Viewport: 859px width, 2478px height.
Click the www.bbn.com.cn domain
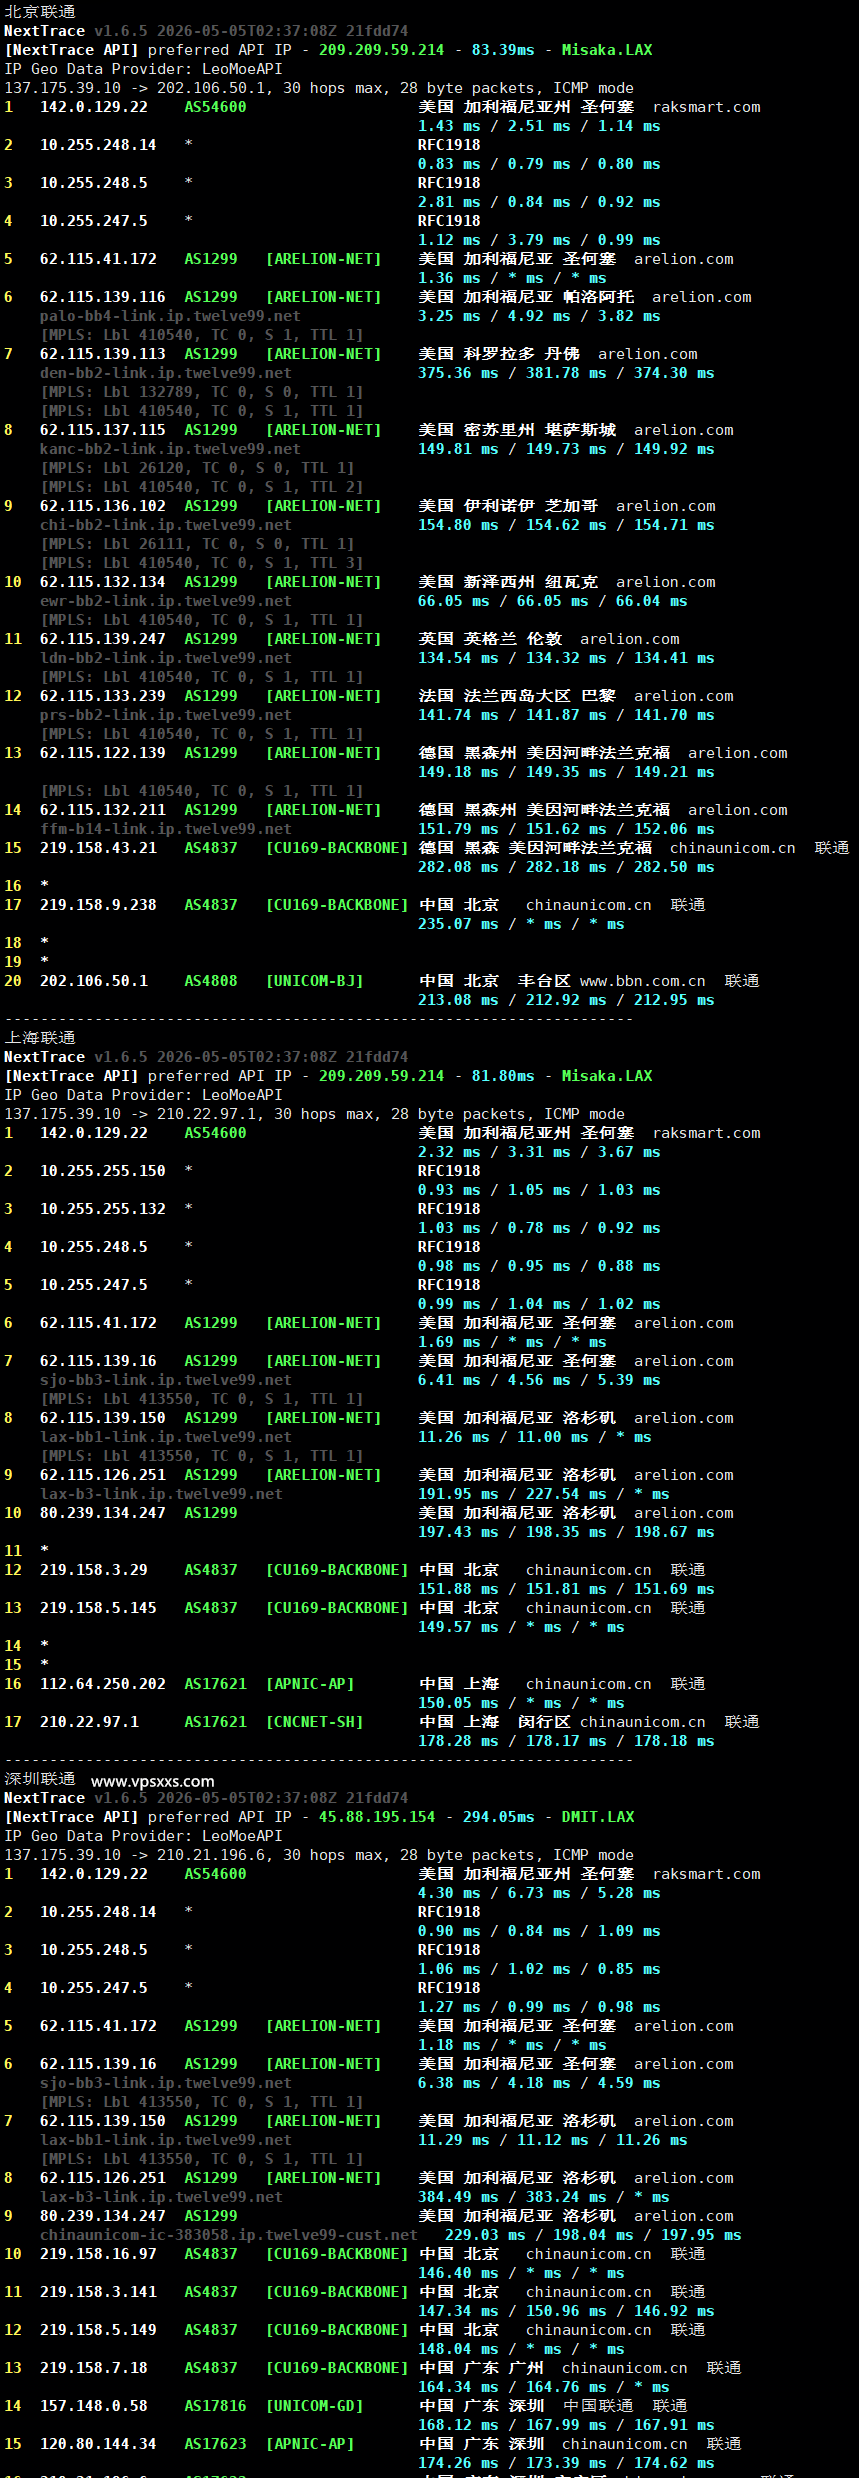pyautogui.click(x=643, y=981)
